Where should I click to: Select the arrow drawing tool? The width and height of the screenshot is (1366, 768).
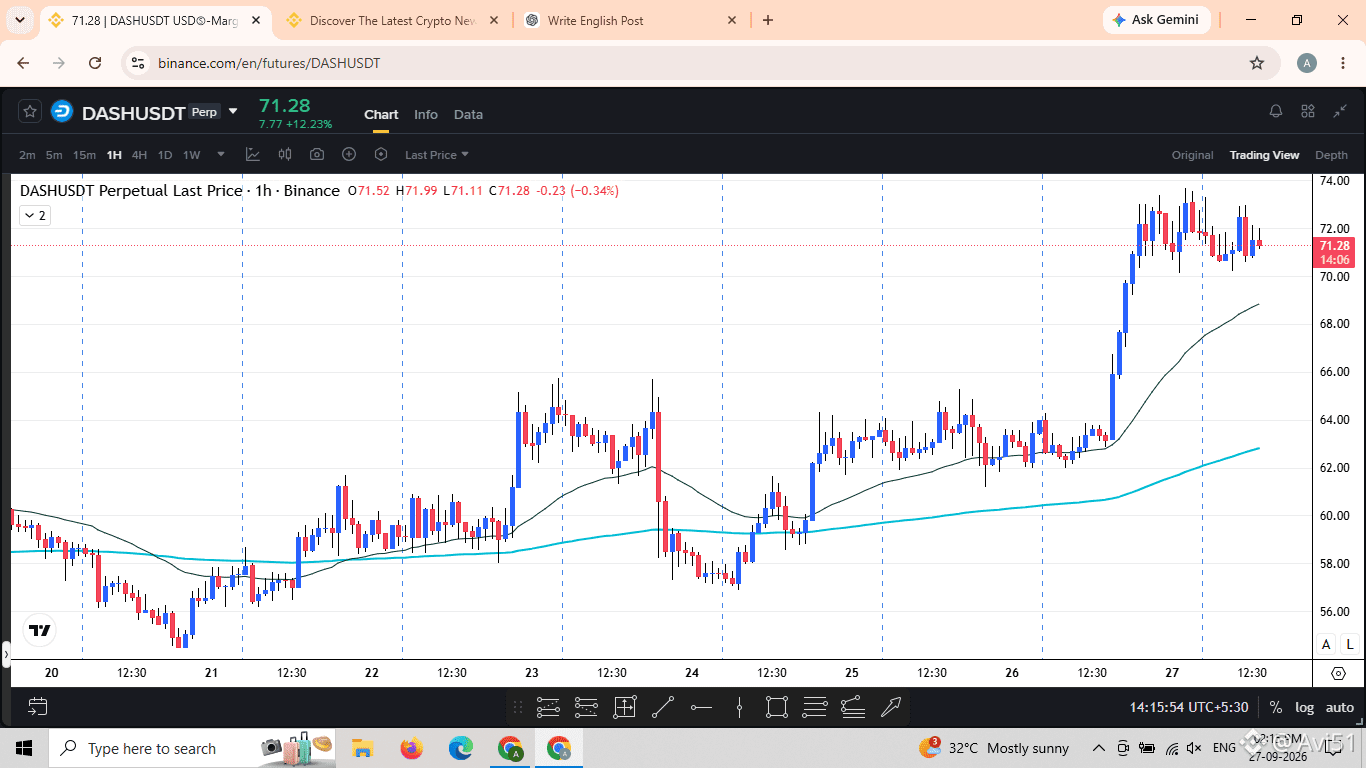click(x=891, y=707)
